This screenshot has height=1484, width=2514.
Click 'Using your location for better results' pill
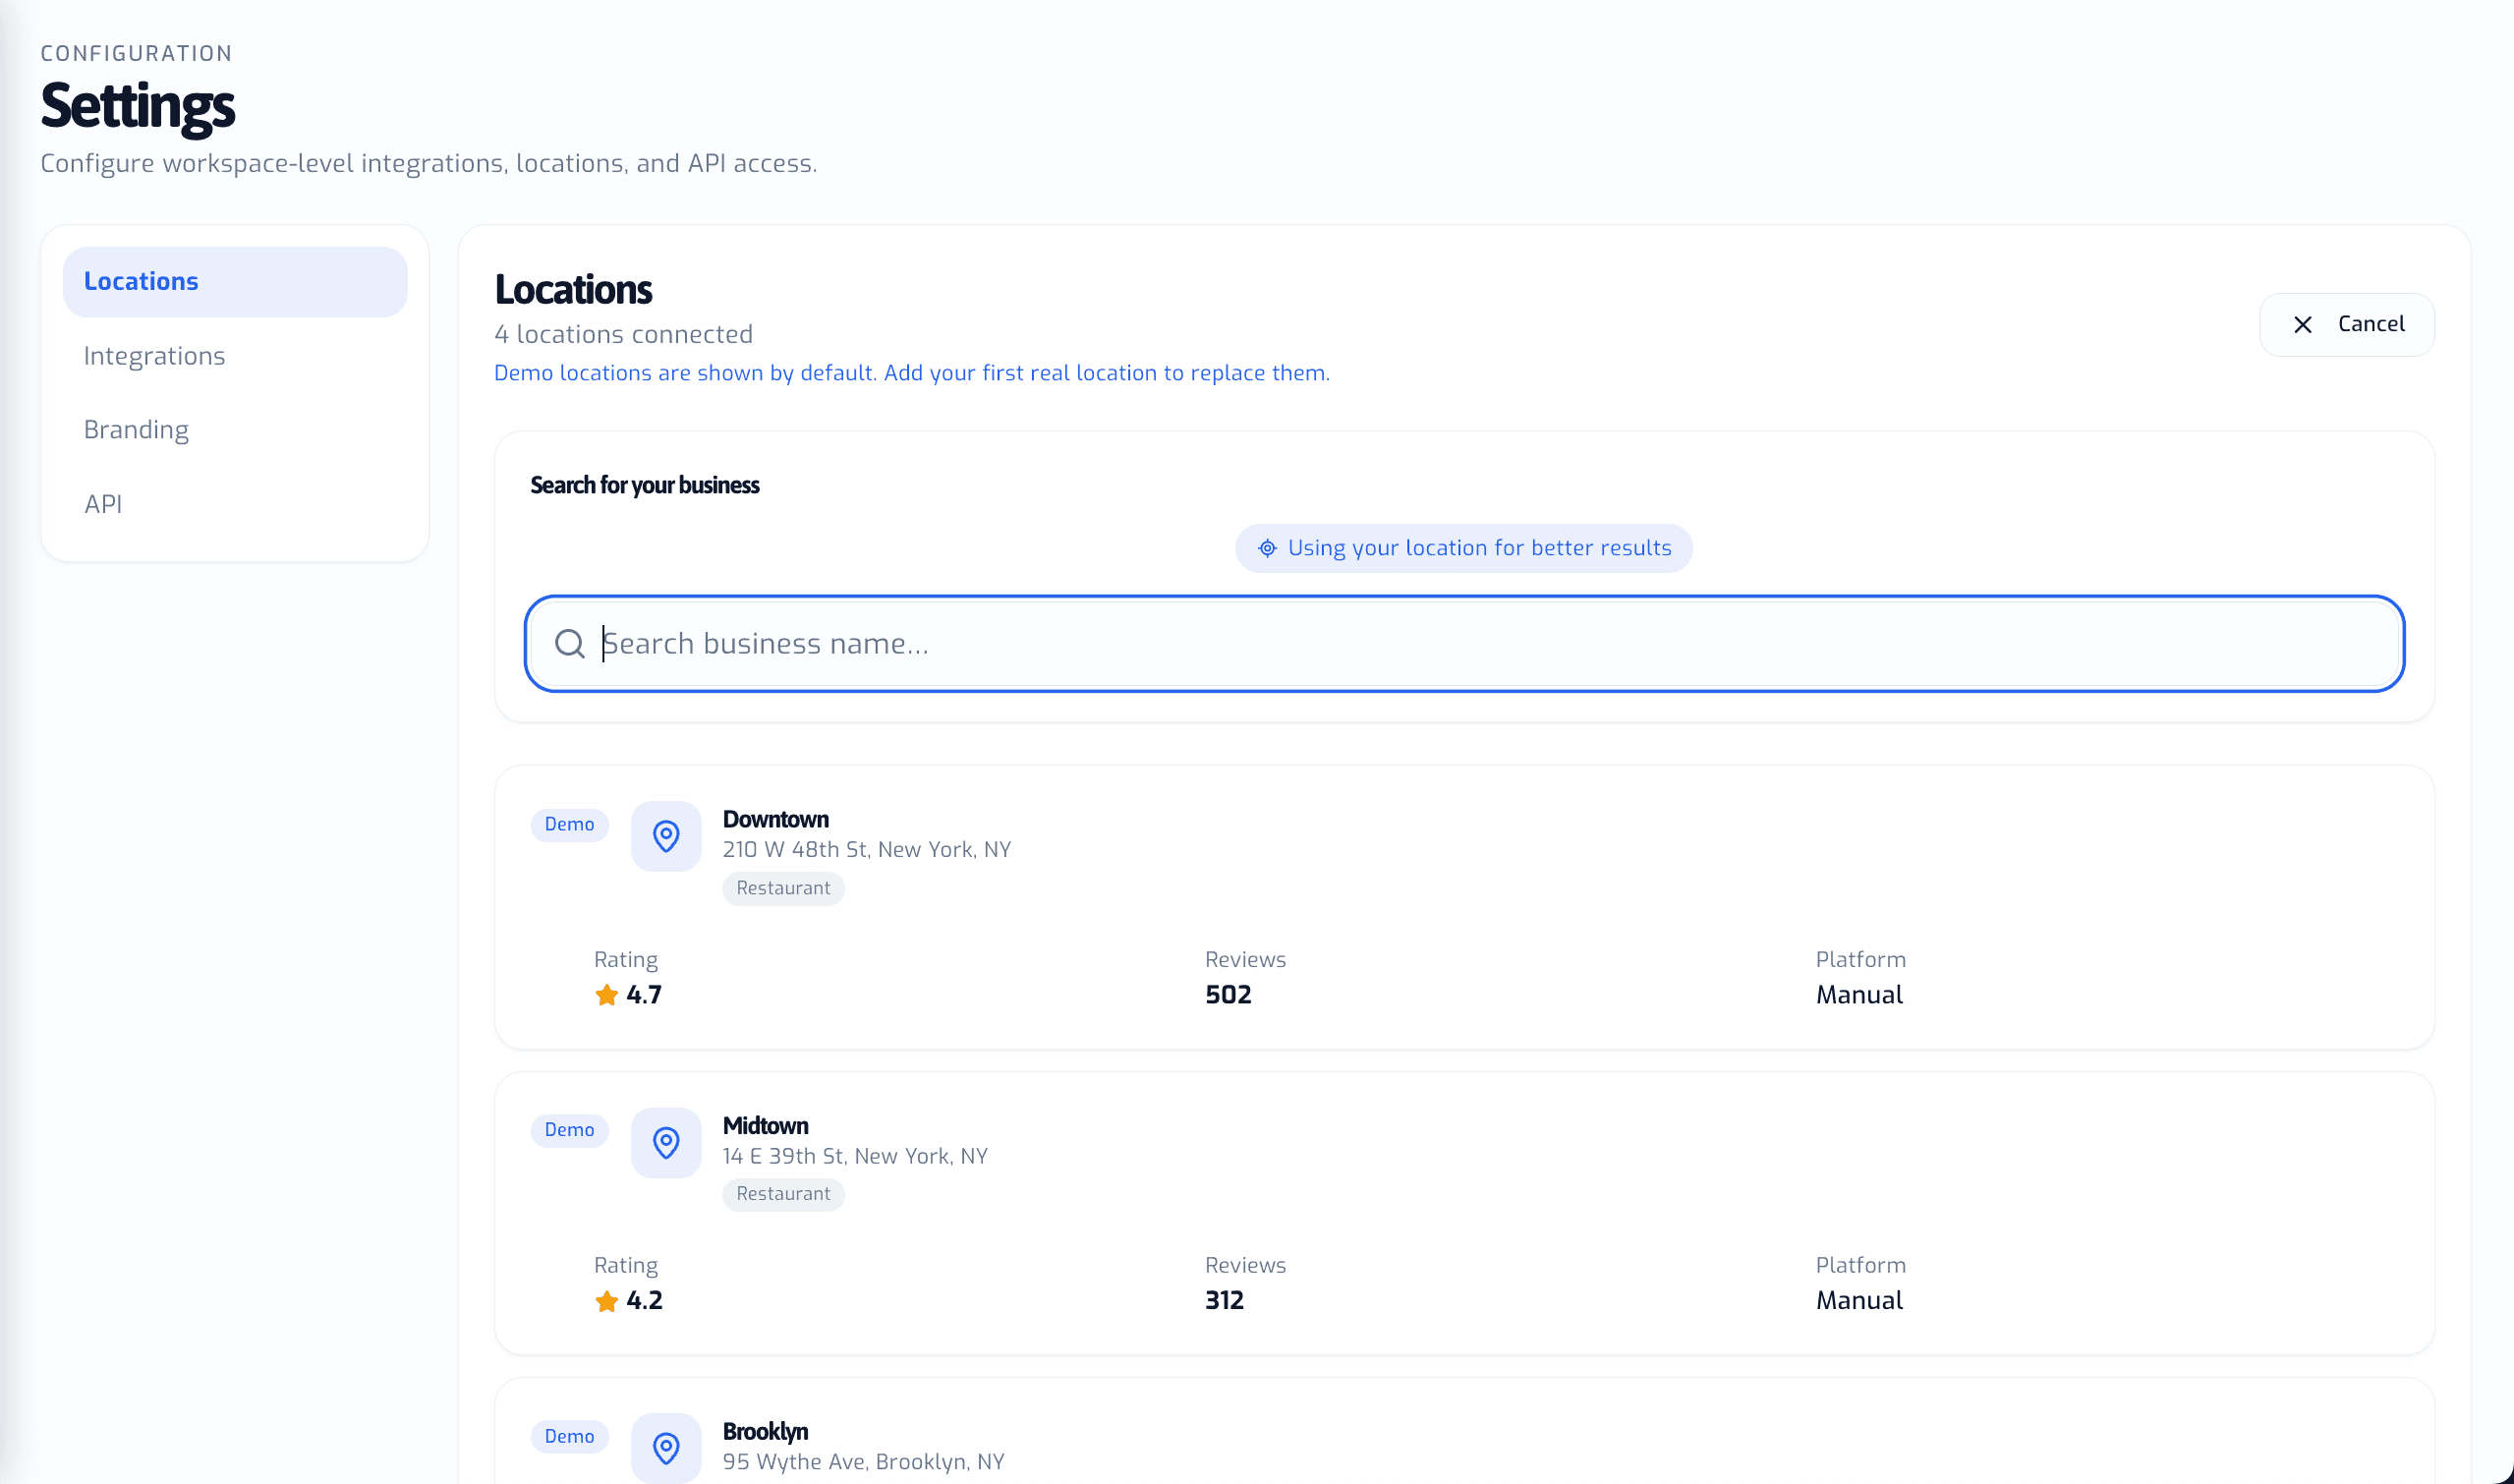click(x=1463, y=548)
